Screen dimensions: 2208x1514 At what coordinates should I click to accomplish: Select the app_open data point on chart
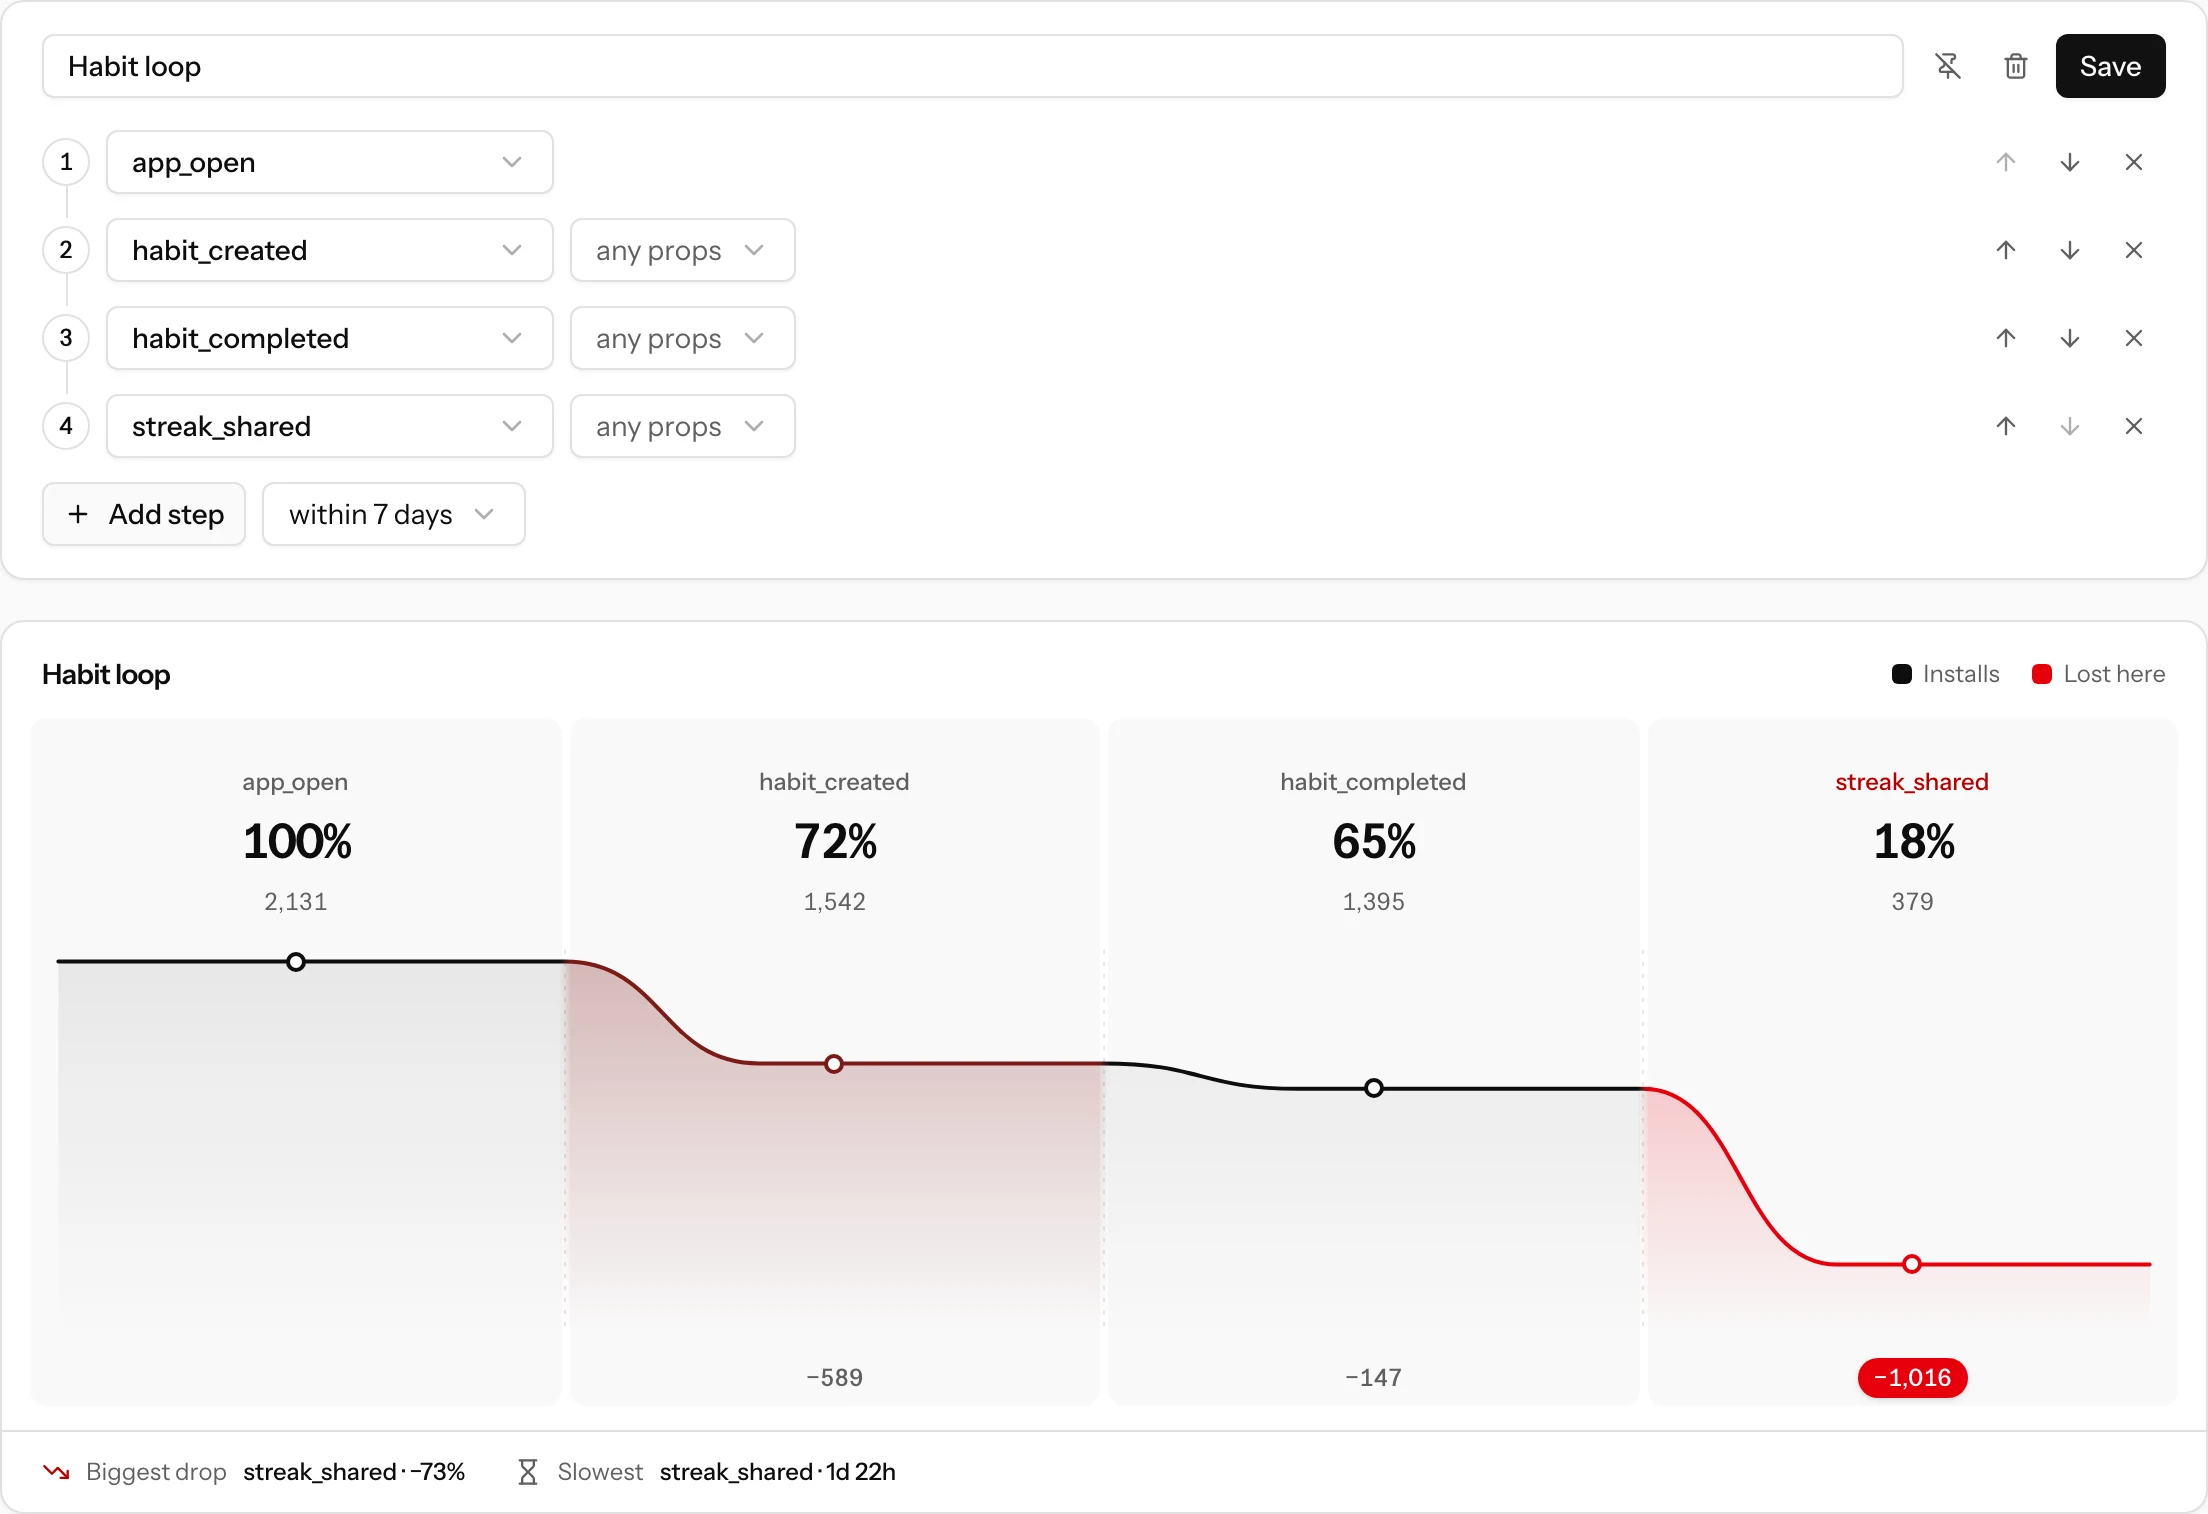point(296,962)
